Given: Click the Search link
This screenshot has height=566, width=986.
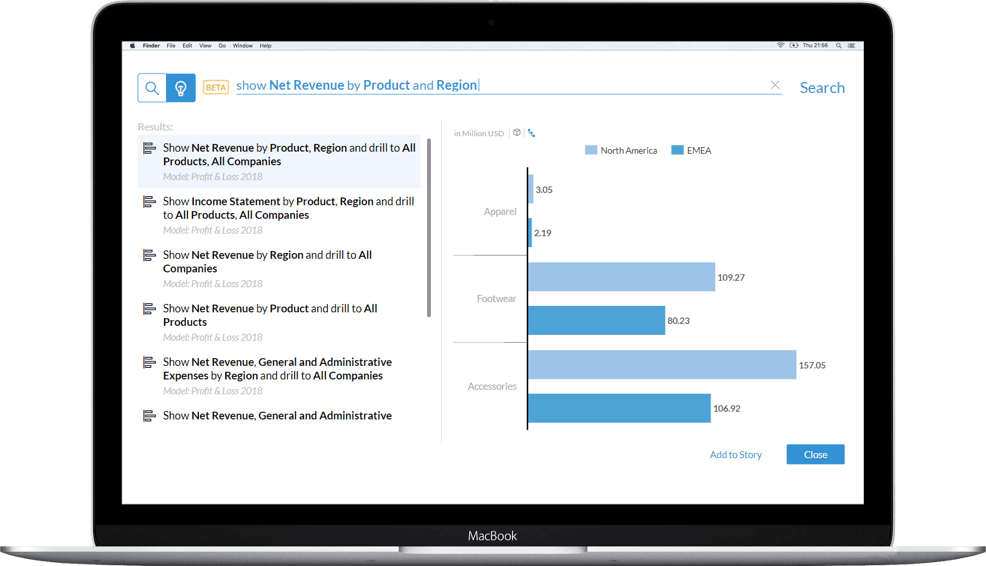Looking at the screenshot, I should click(x=822, y=88).
